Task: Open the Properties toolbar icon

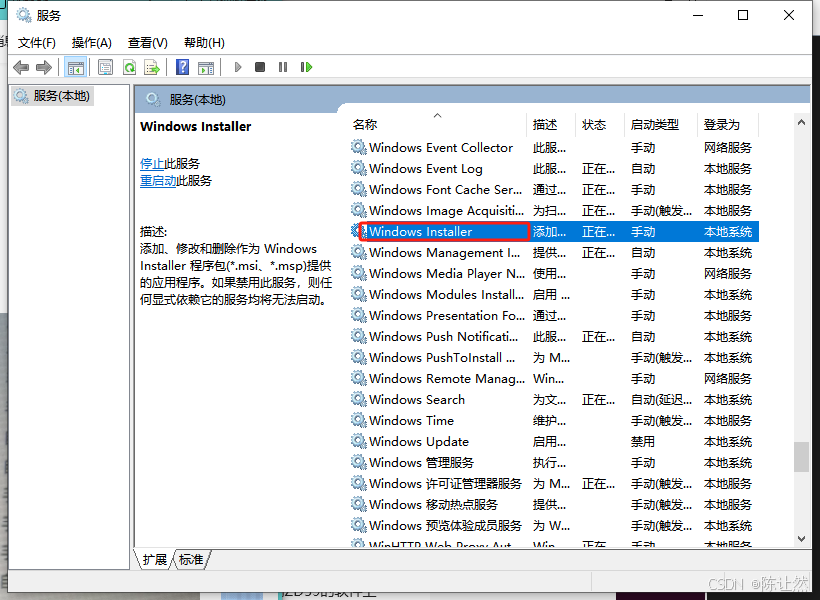Action: (x=105, y=67)
